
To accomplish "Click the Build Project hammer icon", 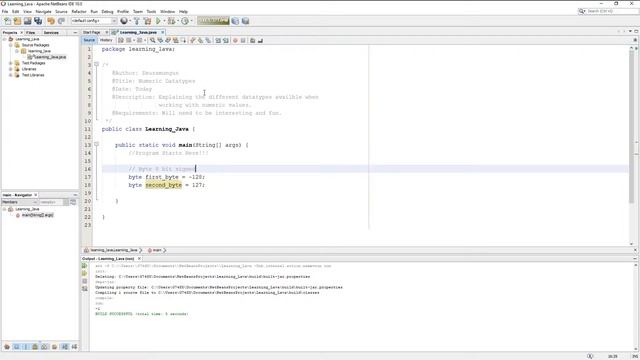I will [137, 21].
